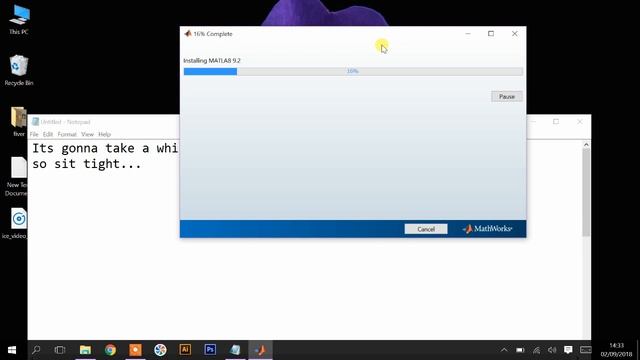The image size is (640, 360).
Task: Click the Notepad scrollbar up arrow
Action: (x=586, y=144)
